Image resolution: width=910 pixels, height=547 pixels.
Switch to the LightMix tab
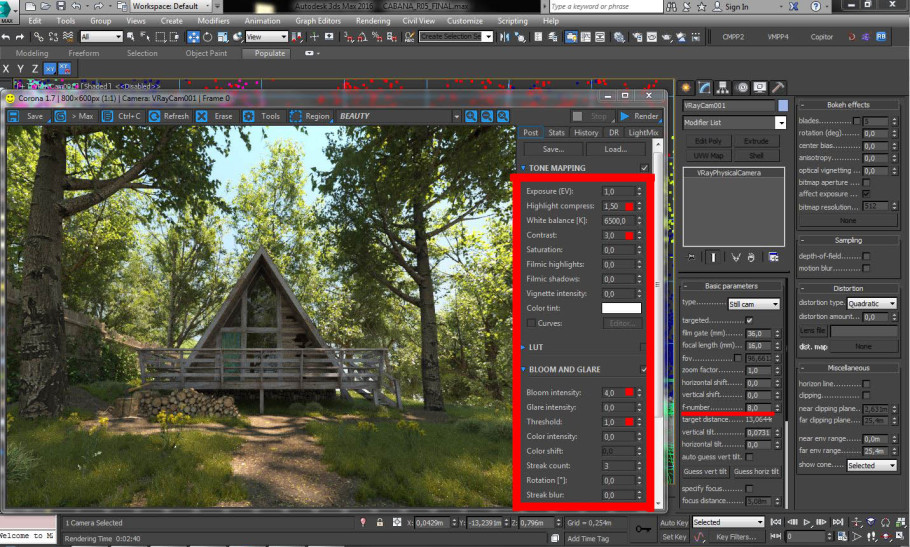(x=643, y=132)
